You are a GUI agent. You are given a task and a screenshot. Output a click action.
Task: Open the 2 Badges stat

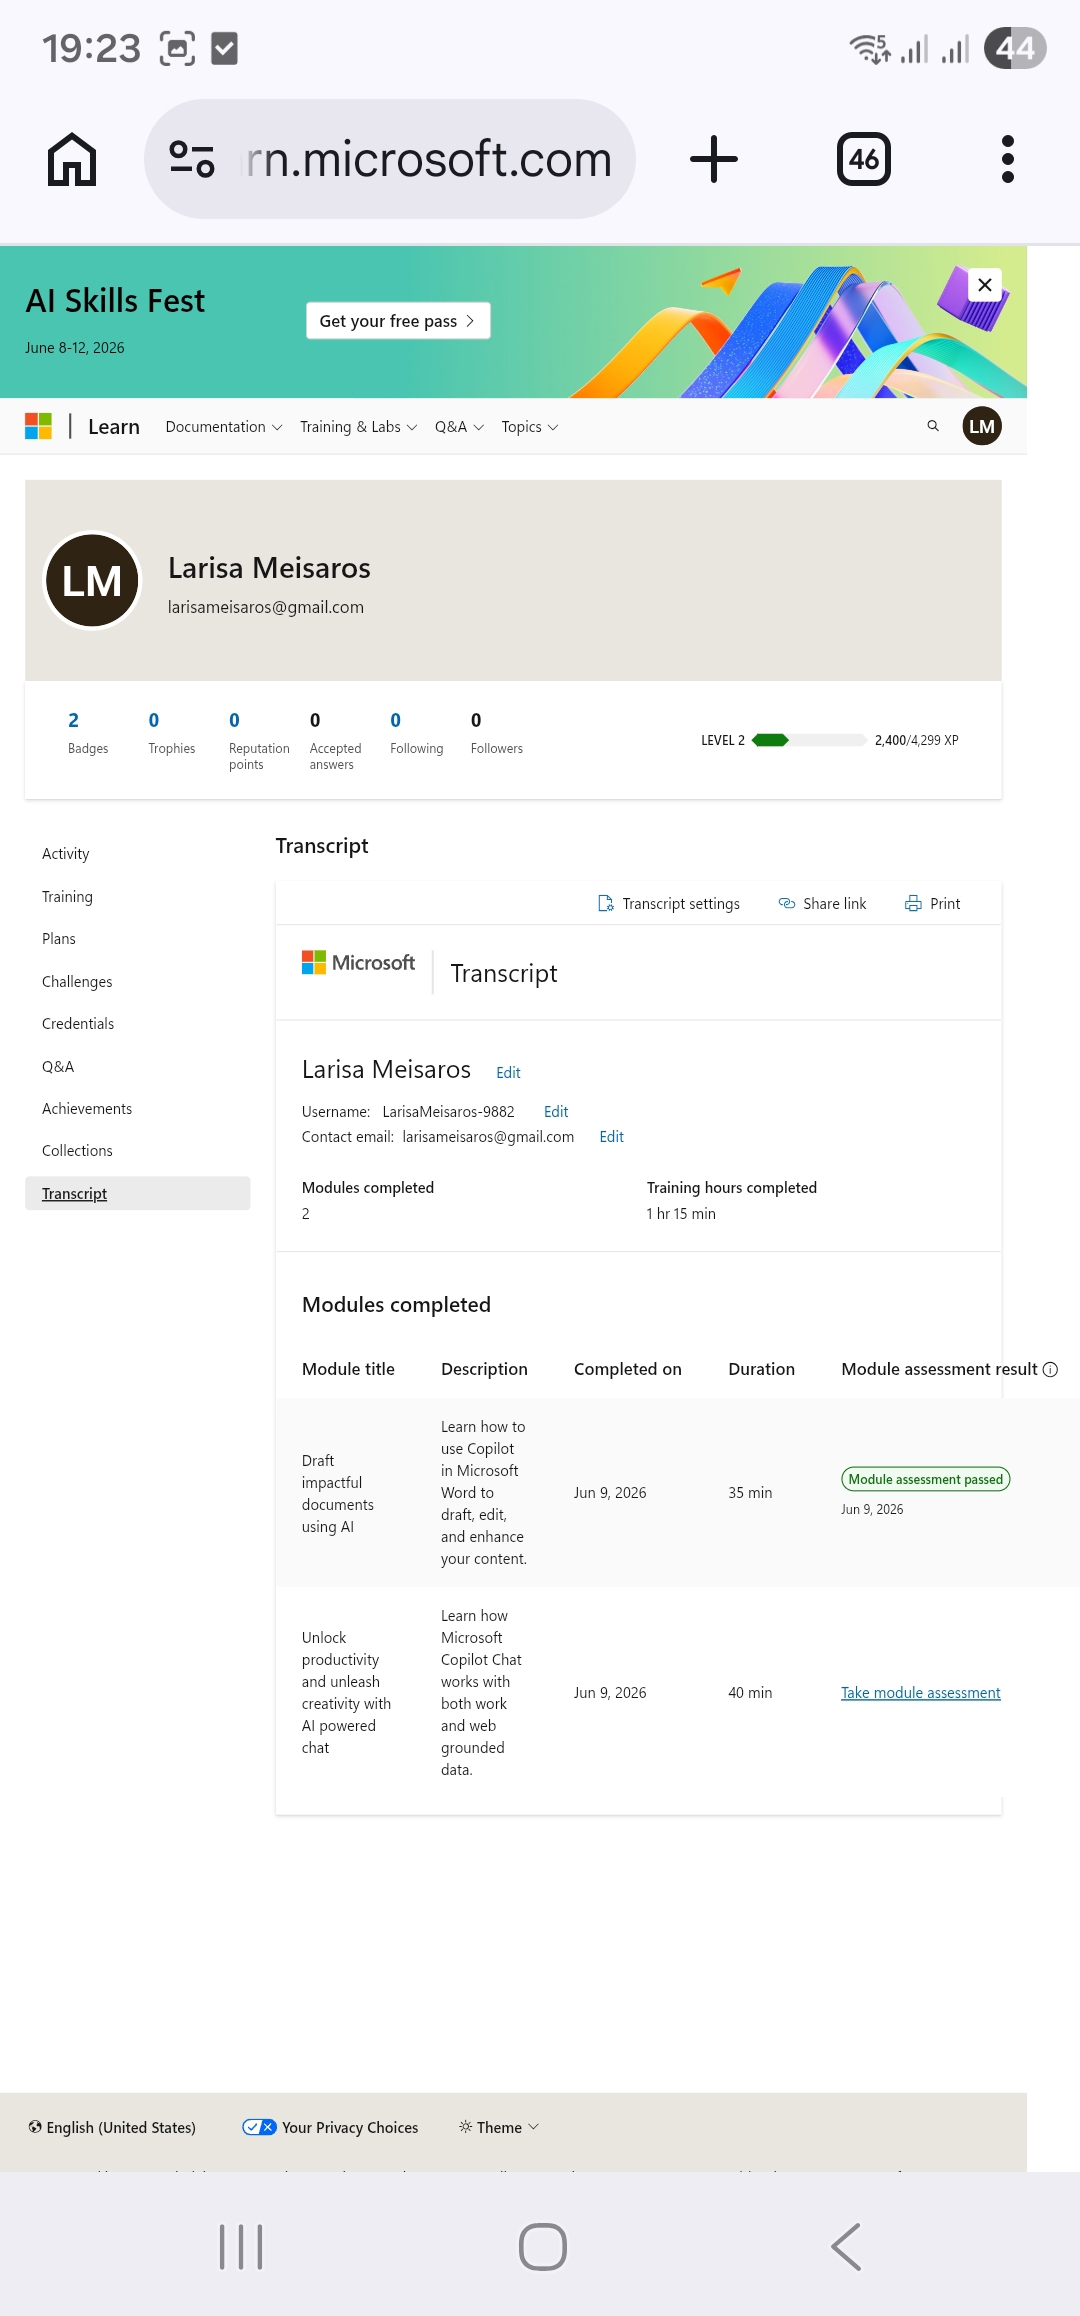[x=88, y=733]
